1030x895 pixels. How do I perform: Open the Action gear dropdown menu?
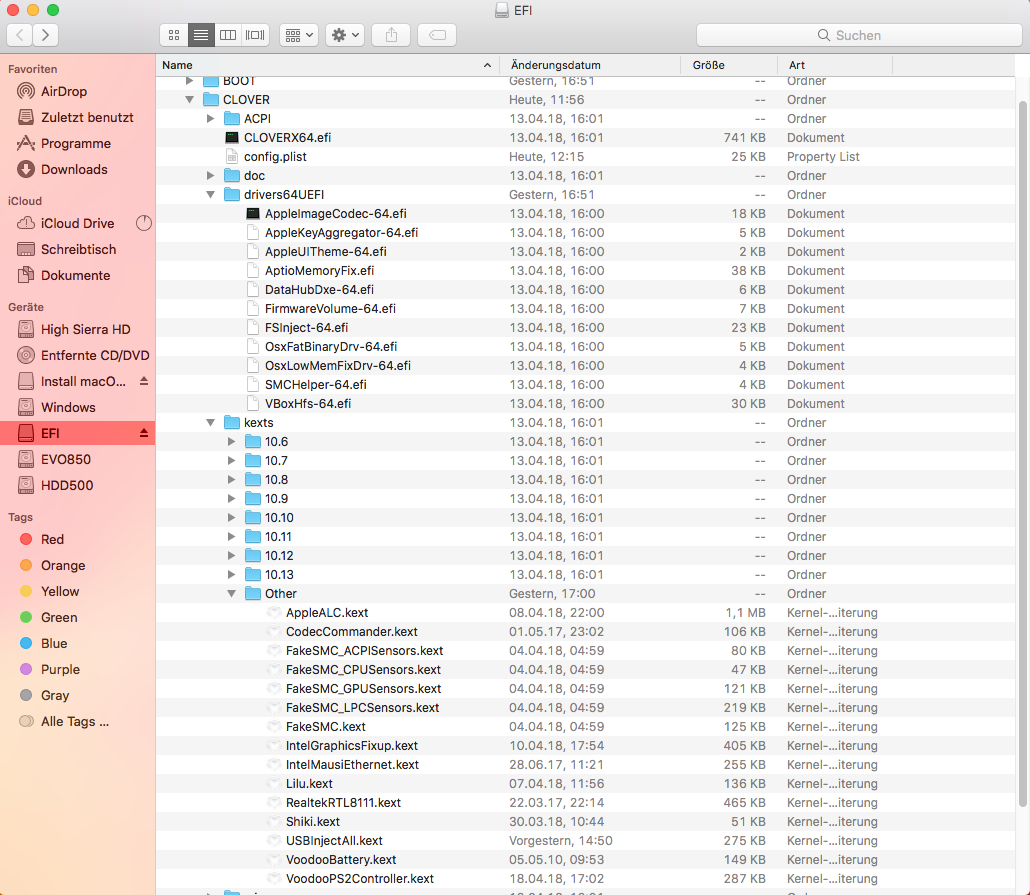coord(346,34)
